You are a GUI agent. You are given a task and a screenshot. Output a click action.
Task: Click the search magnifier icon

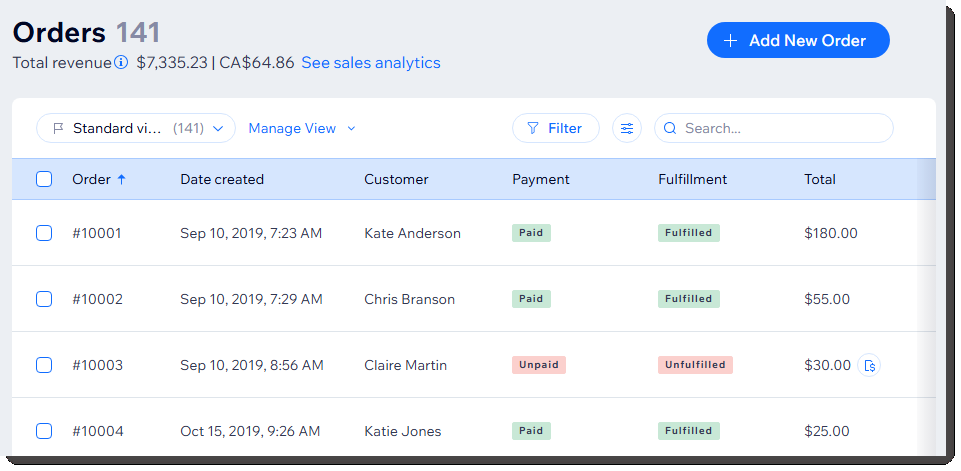[x=670, y=128]
